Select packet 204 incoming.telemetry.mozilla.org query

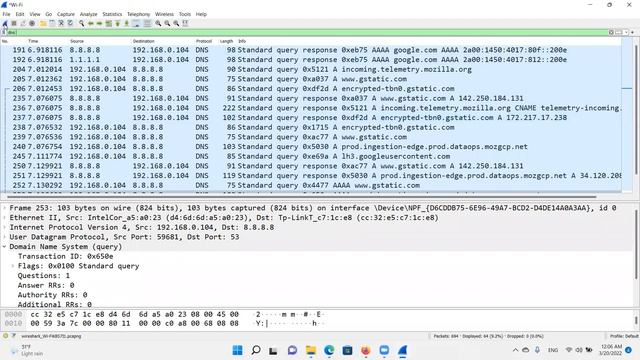[x=311, y=69]
